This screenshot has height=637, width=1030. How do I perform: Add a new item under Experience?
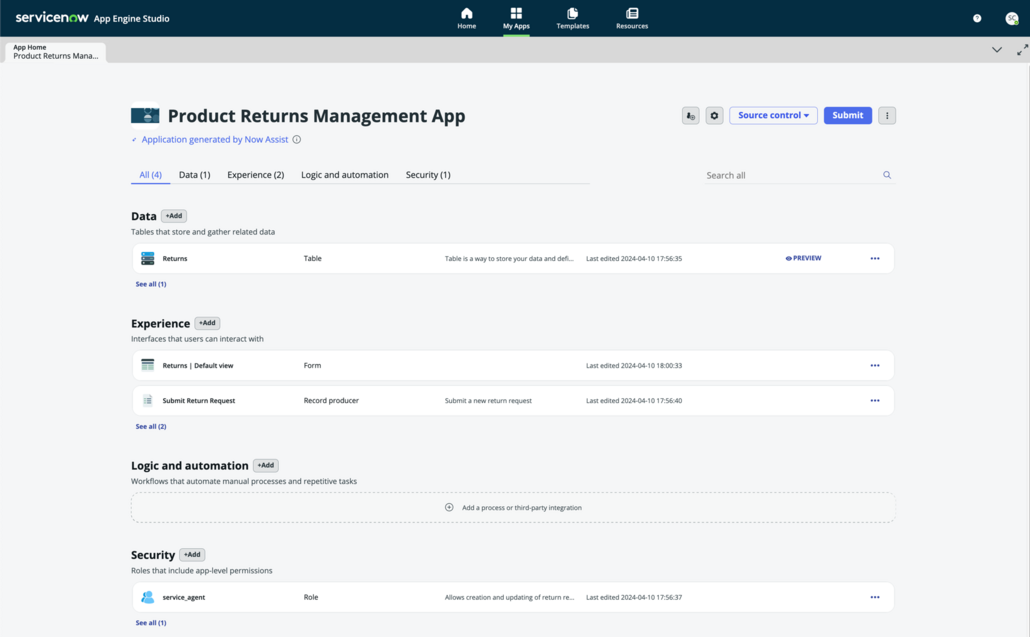[x=208, y=323]
